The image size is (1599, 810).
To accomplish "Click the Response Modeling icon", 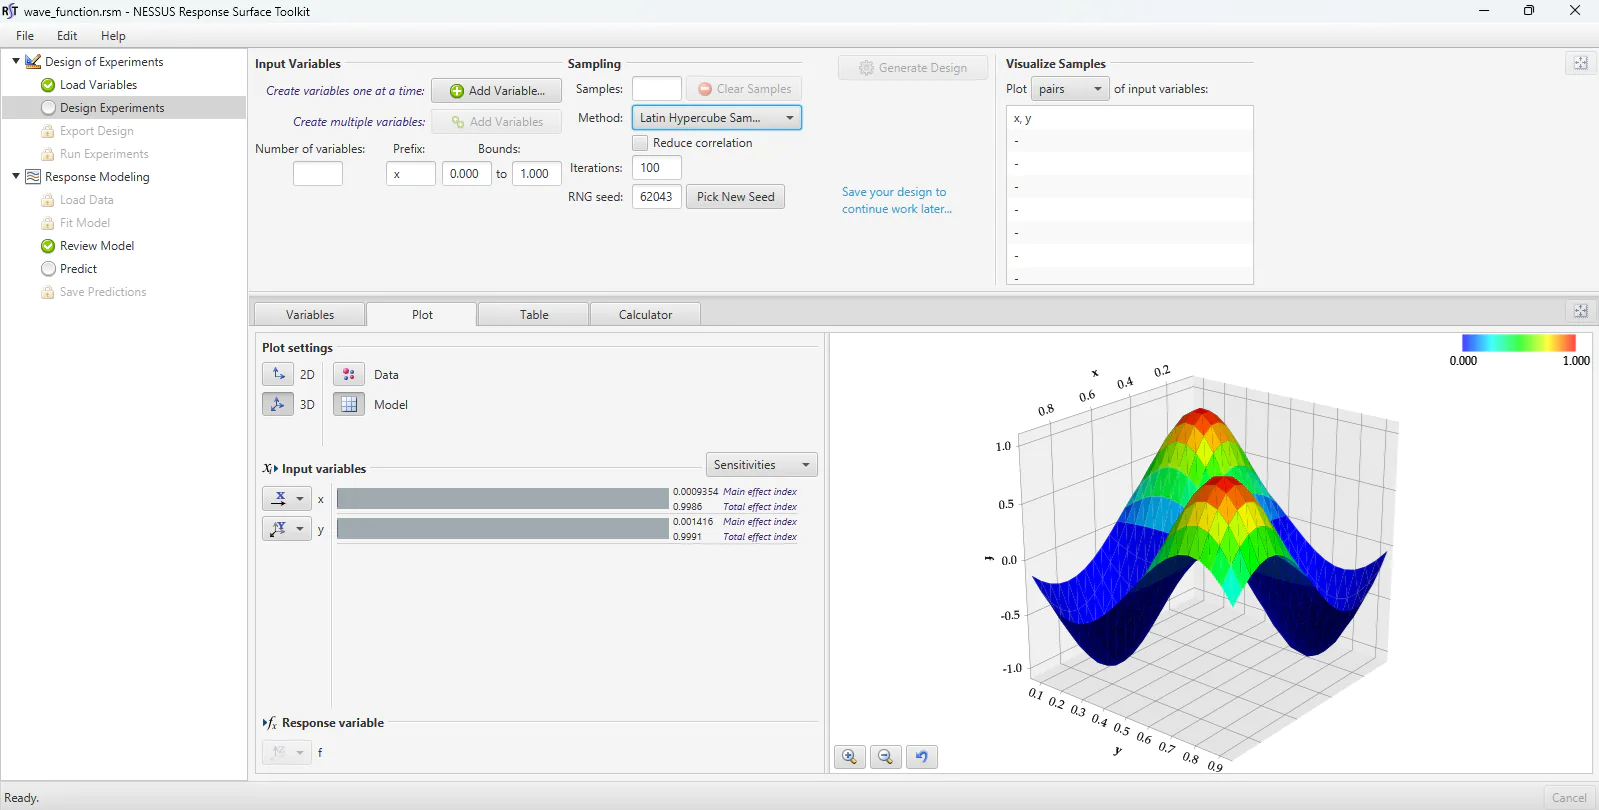I will 33,177.
